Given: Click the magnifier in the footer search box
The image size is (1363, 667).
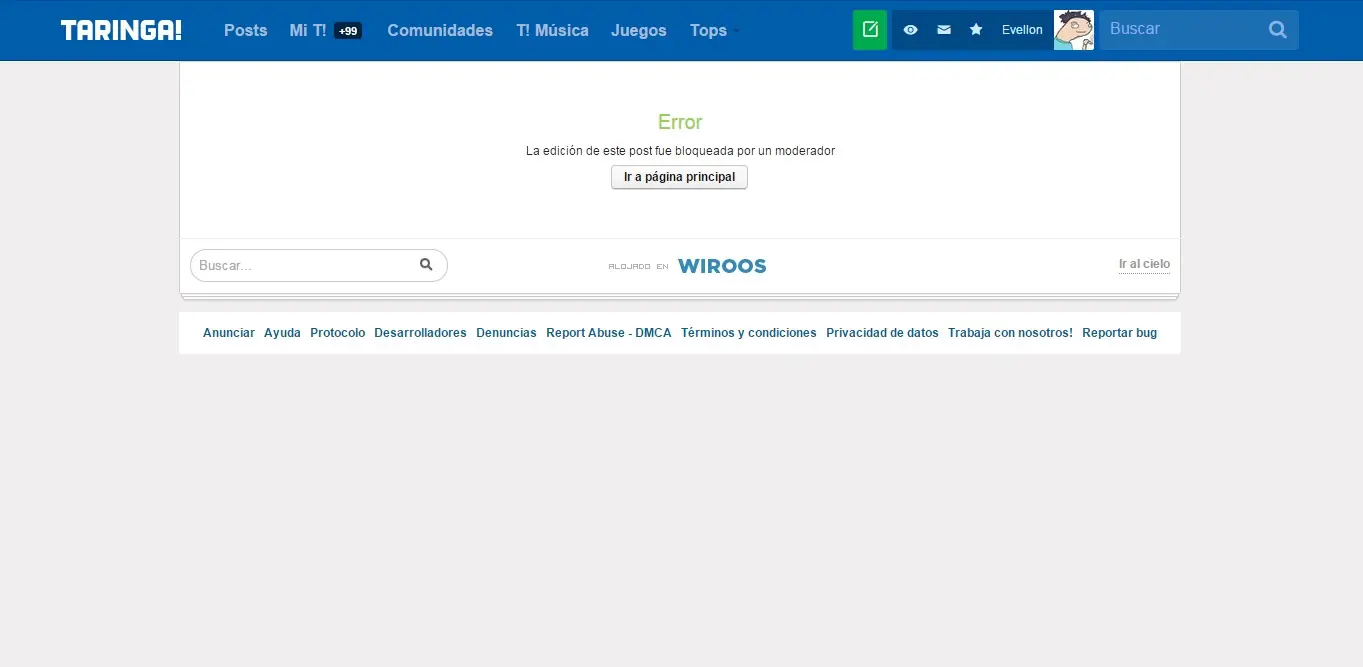Looking at the screenshot, I should point(427,264).
